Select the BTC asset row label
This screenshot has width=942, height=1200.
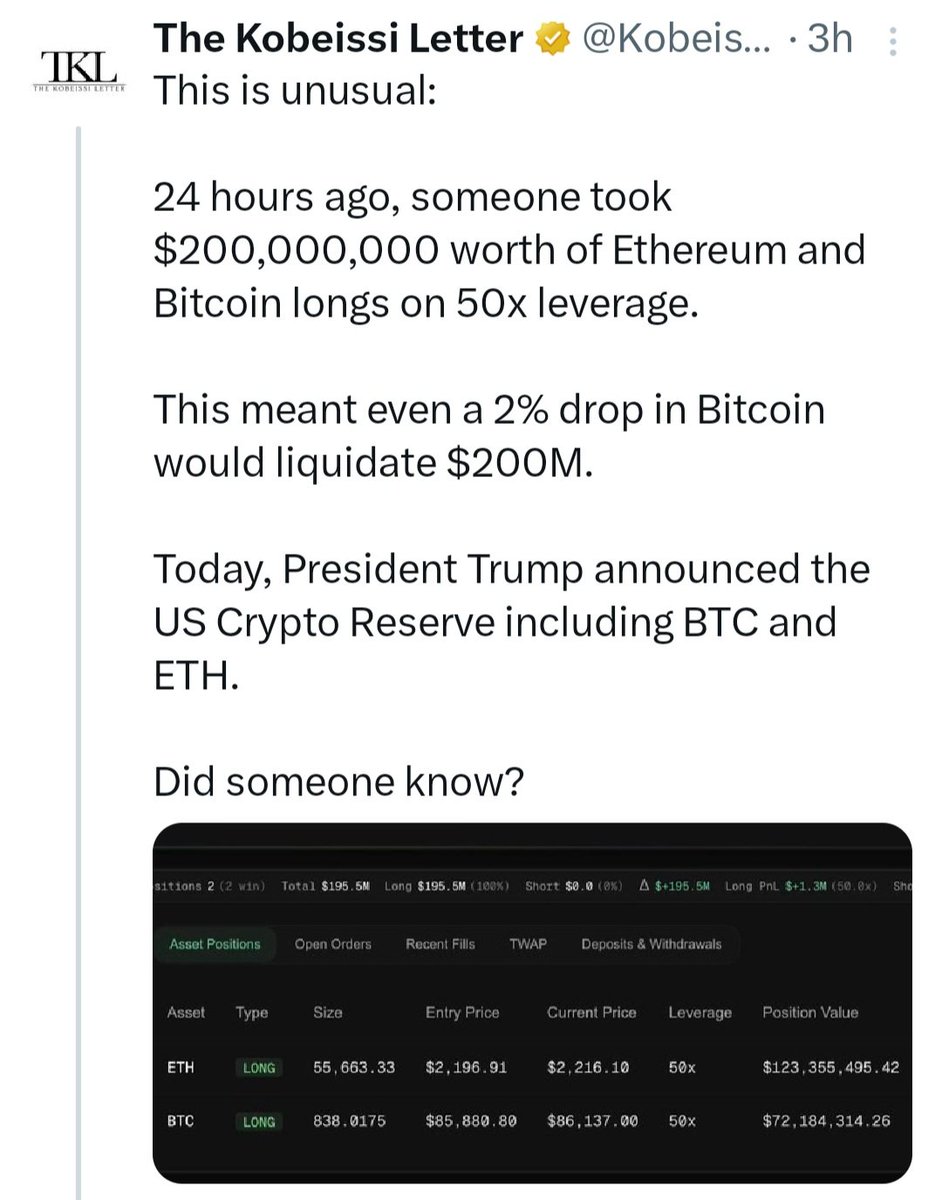(x=181, y=1121)
